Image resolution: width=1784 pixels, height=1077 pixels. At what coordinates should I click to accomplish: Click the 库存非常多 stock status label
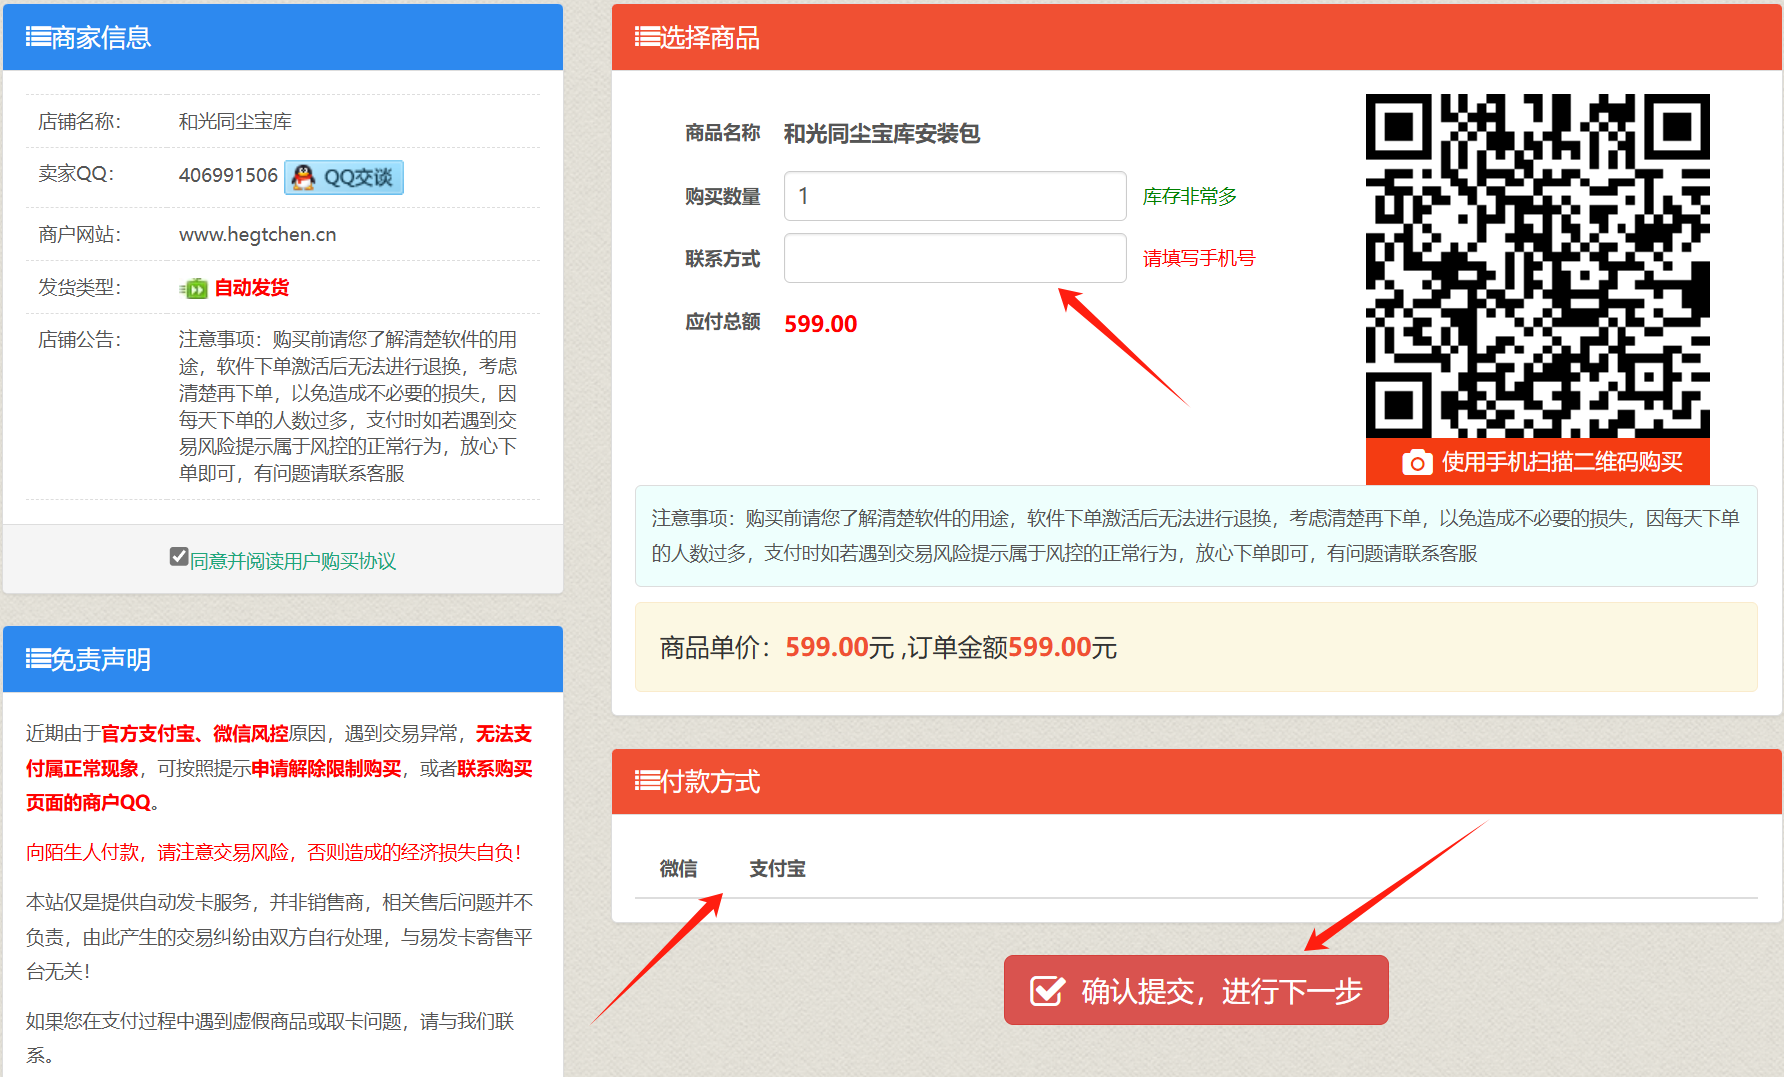coord(1188,196)
